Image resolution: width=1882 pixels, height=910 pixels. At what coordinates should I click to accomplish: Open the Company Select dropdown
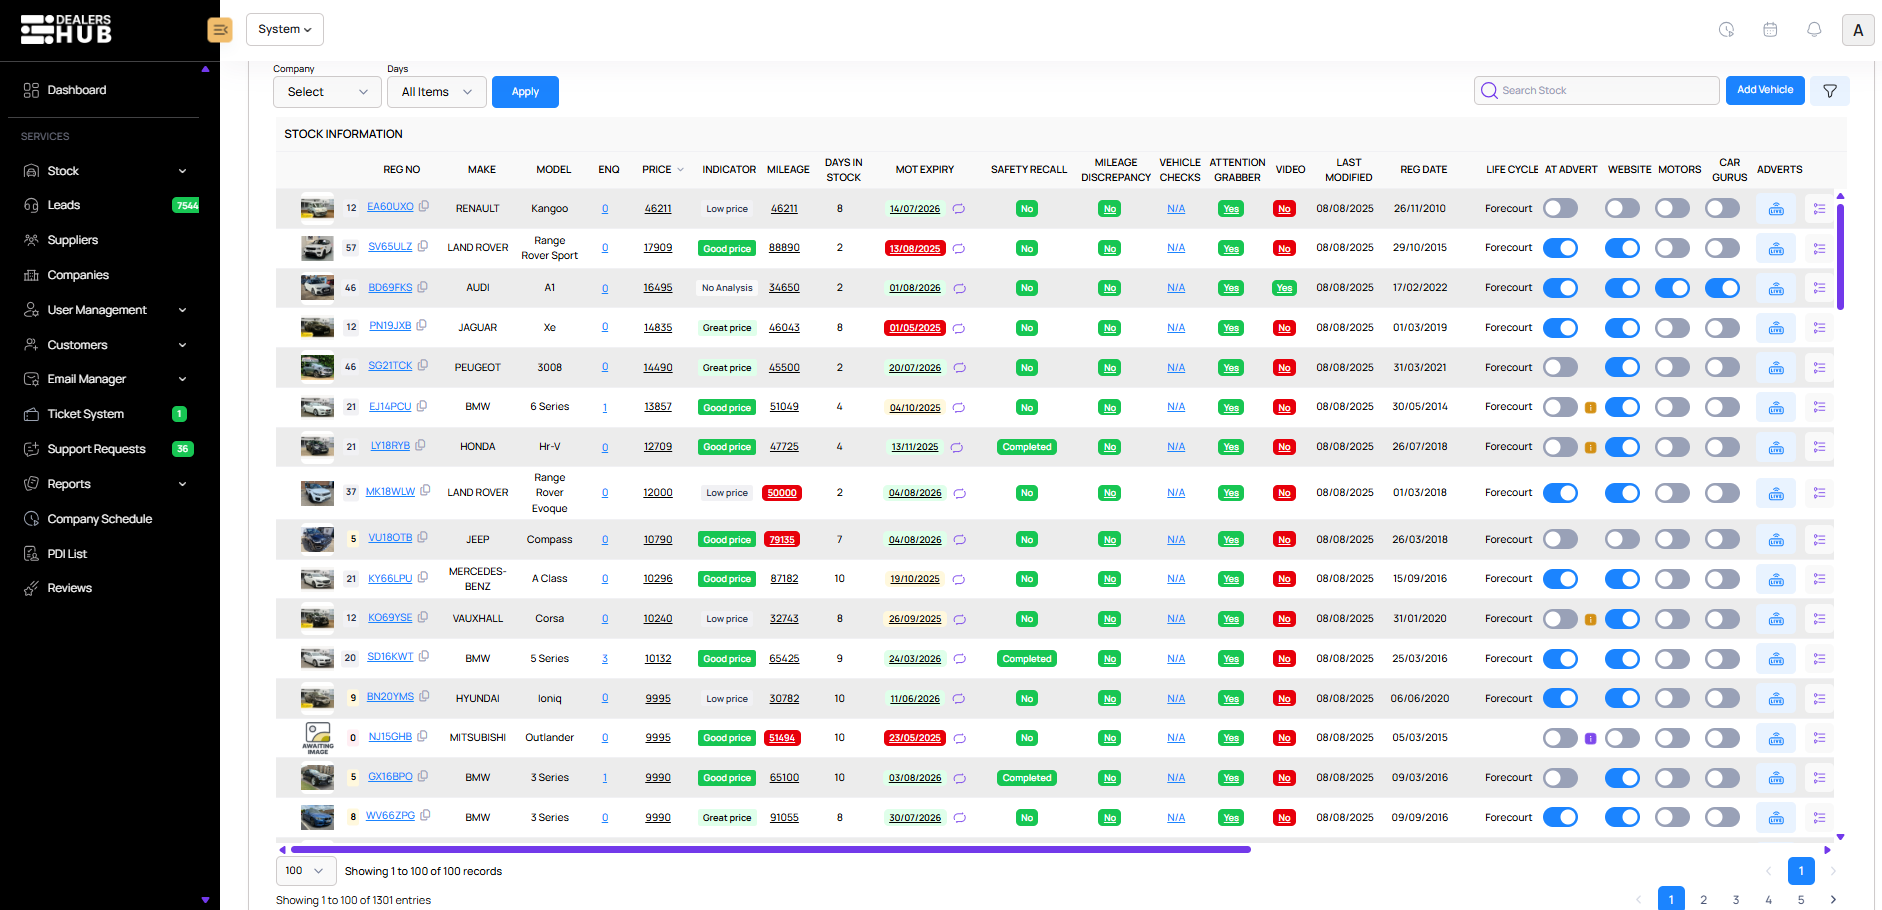[x=327, y=92]
